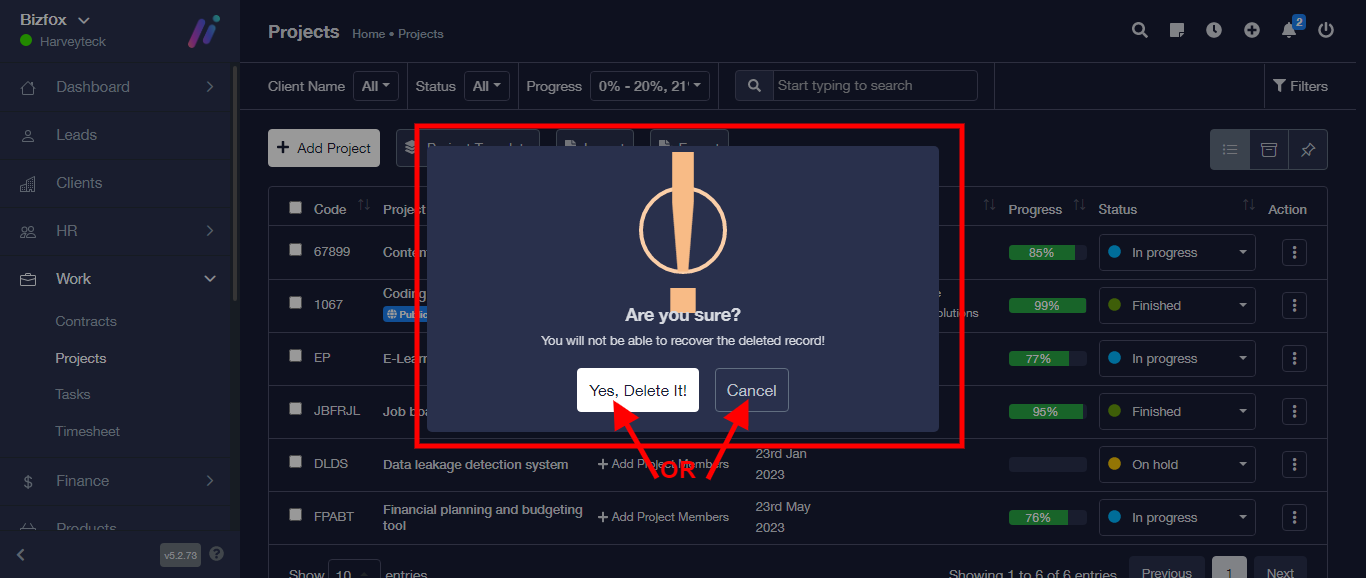The width and height of the screenshot is (1366, 578).
Task: Click the power logout icon
Action: coord(1326,30)
